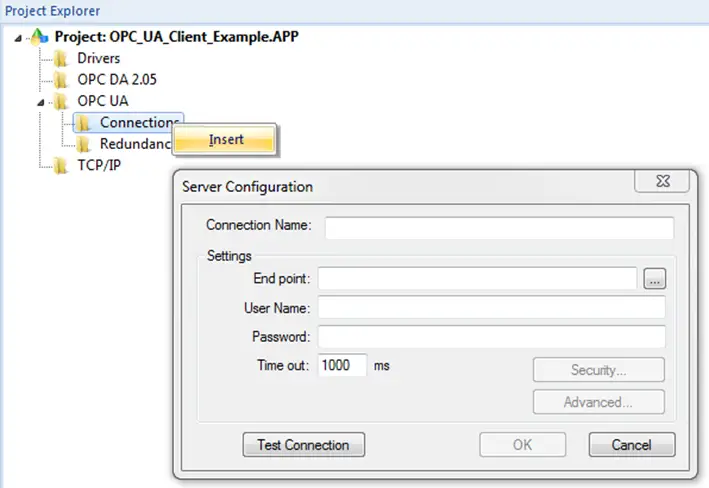The width and height of the screenshot is (709, 488).
Task: Click the Security button
Action: pyautogui.click(x=599, y=370)
